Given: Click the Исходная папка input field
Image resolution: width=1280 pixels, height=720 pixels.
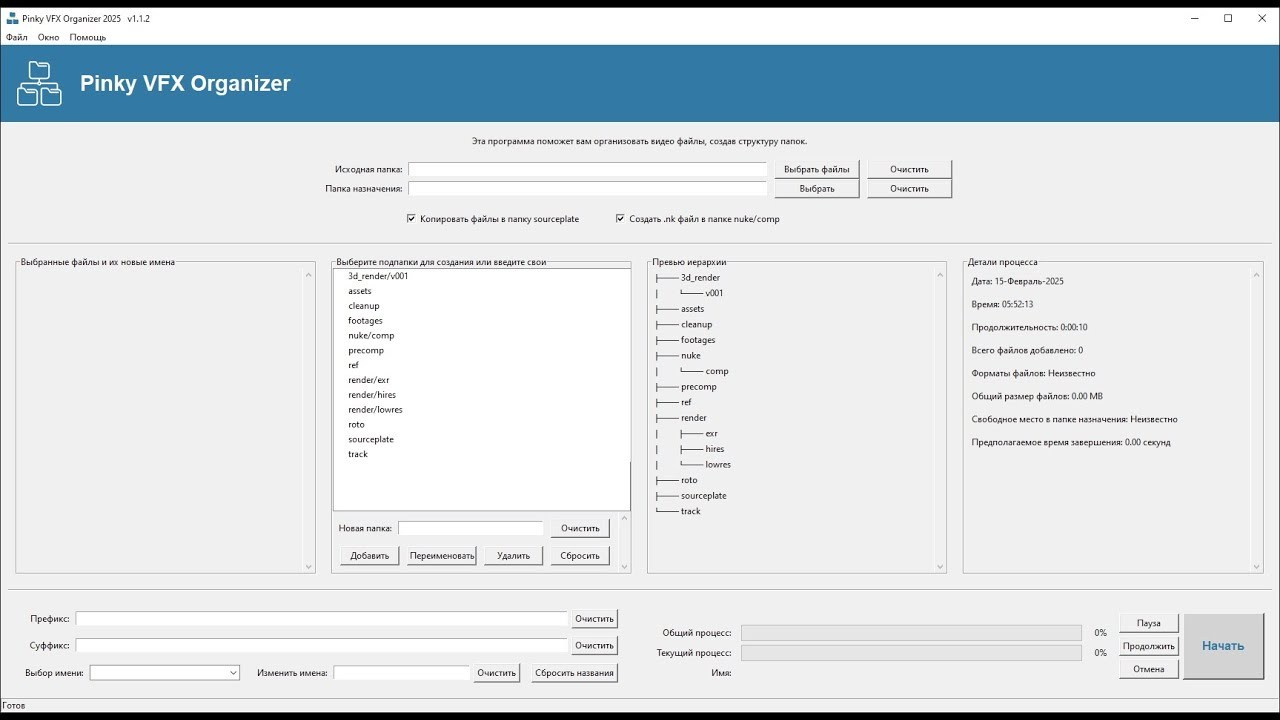Looking at the screenshot, I should click(x=587, y=169).
